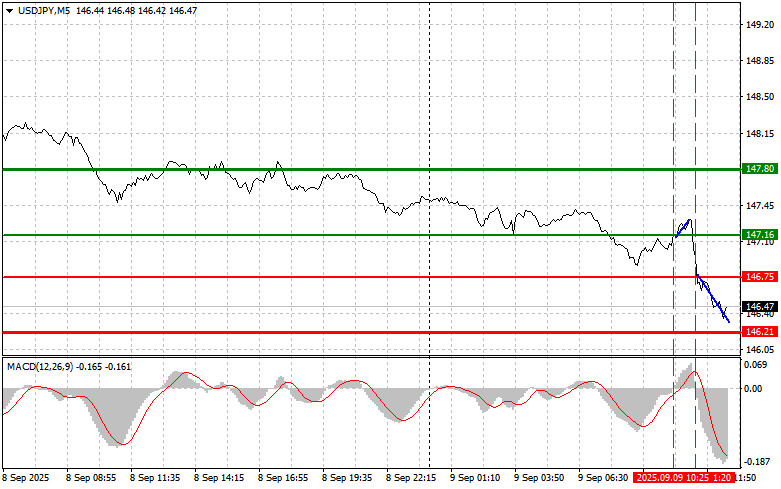The width and height of the screenshot is (781, 489).
Task: Click the highlighted 2025.09.09 10:25 date label
Action: click(x=676, y=479)
